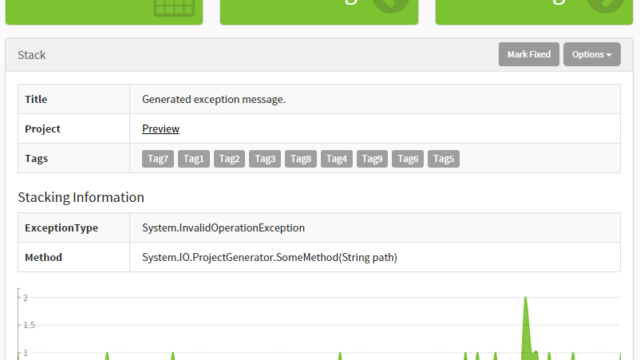640x360 pixels.
Task: Select the Tag9 tag
Action: coord(372,159)
